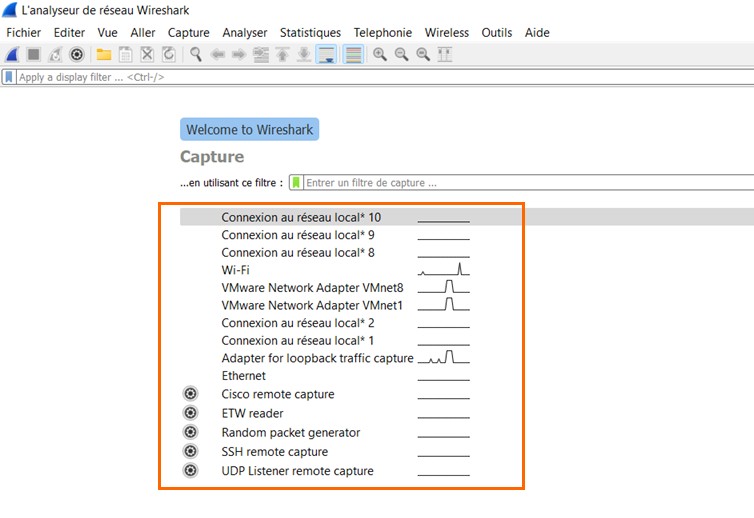This screenshot has height=518, width=754.
Task: Save the capture file from the toolbar
Action: (x=126, y=54)
